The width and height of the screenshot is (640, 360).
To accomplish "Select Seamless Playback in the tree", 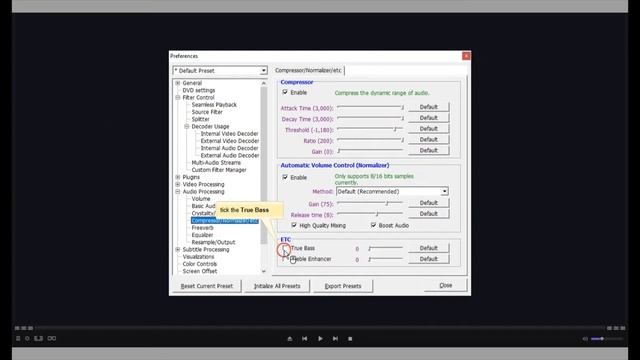I will [214, 105].
